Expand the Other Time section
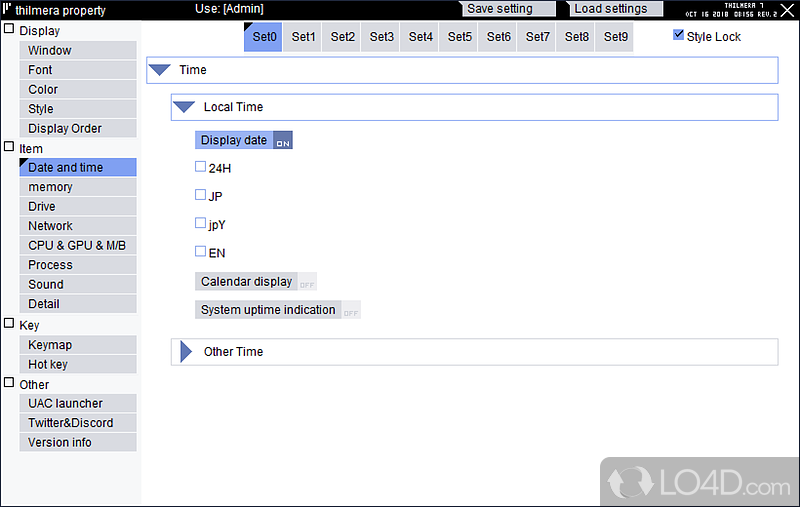This screenshot has height=507, width=800. coord(186,352)
